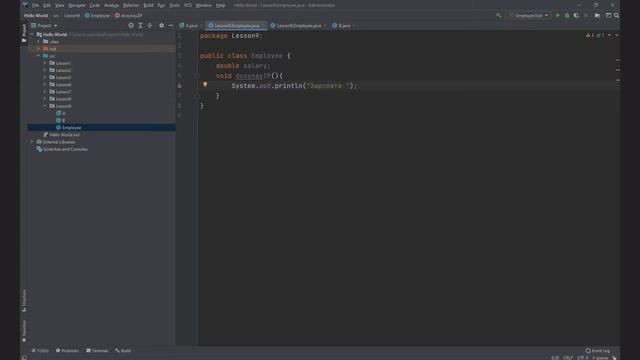Click the yellow lightbulb intention icon
Image resolution: width=640 pixels, height=360 pixels.
(x=205, y=85)
